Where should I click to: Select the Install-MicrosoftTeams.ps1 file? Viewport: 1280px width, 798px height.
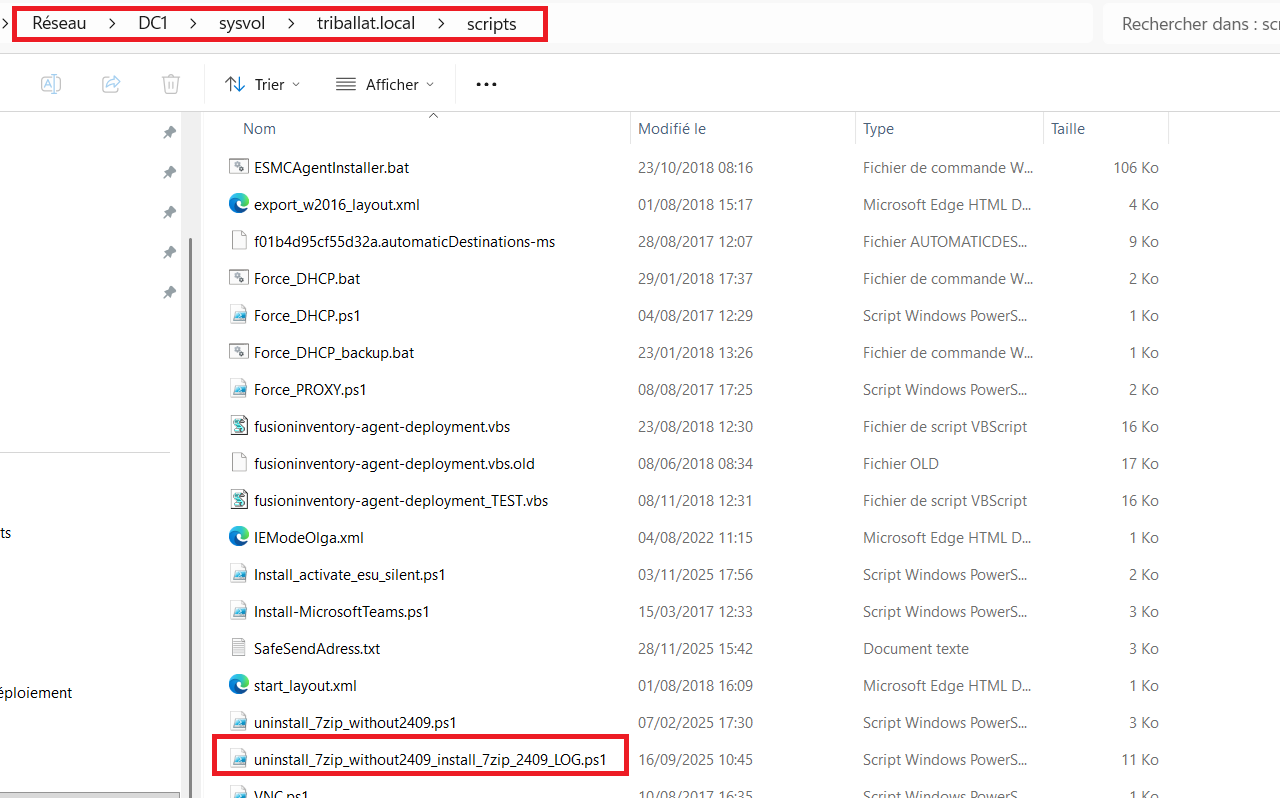click(341, 611)
